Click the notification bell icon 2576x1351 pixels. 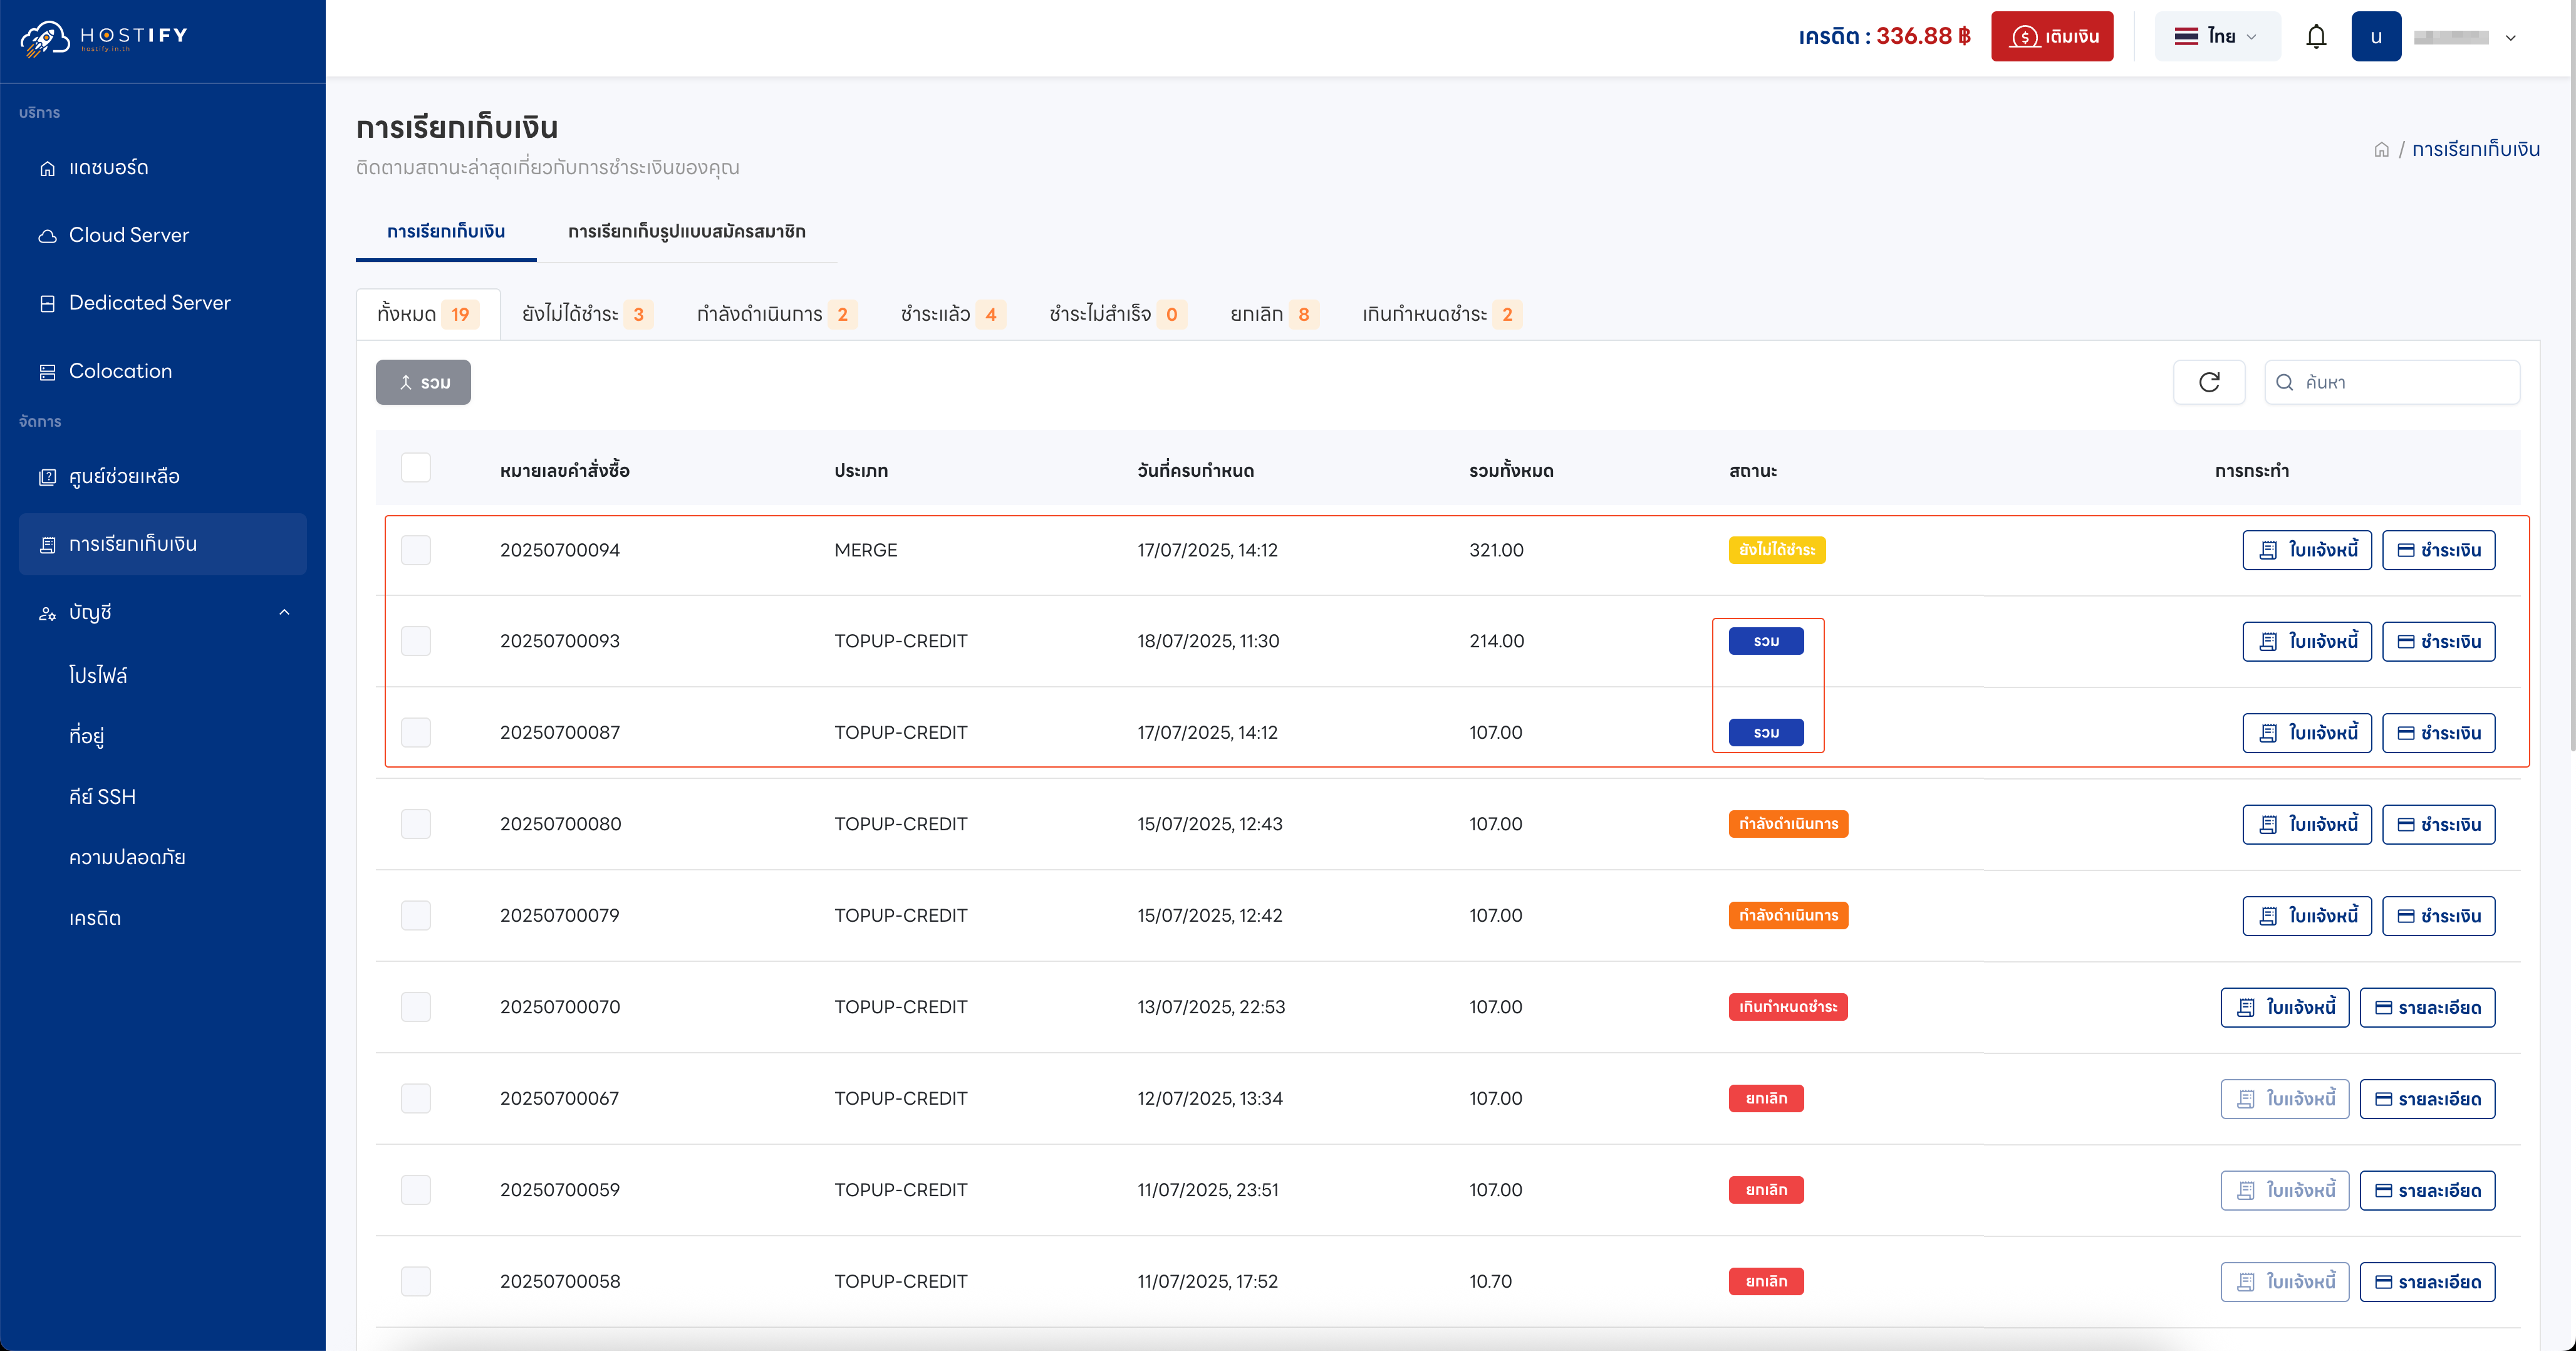click(2316, 37)
